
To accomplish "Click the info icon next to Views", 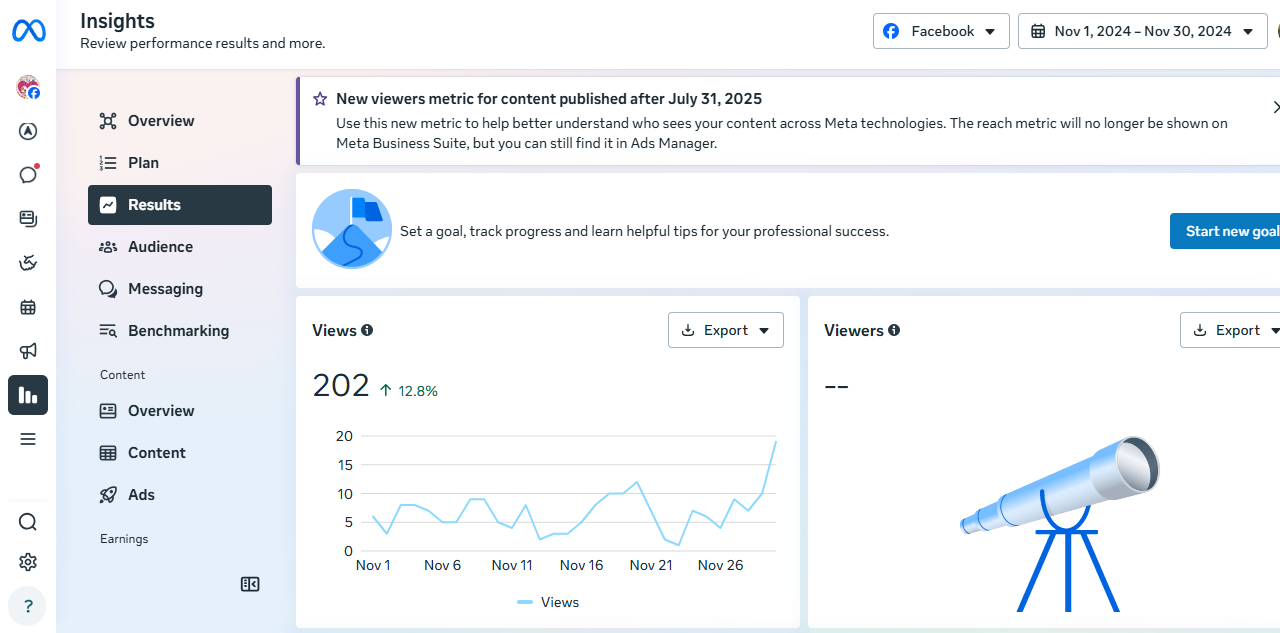I will [367, 330].
